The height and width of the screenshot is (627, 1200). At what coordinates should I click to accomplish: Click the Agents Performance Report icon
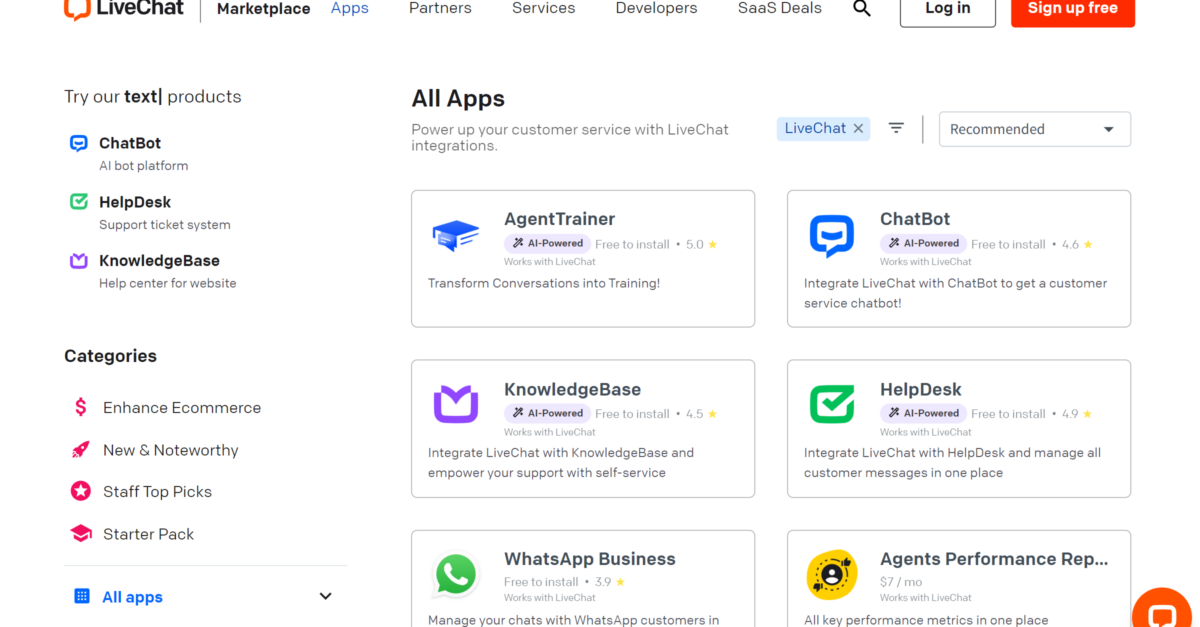click(831, 574)
